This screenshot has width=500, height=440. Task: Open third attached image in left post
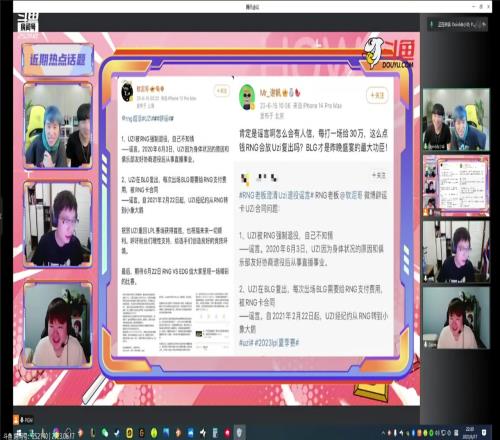212,322
